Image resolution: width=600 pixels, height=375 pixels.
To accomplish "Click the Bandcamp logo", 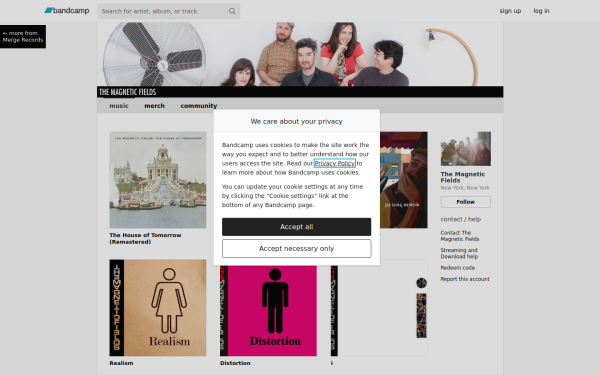I will tap(67, 11).
